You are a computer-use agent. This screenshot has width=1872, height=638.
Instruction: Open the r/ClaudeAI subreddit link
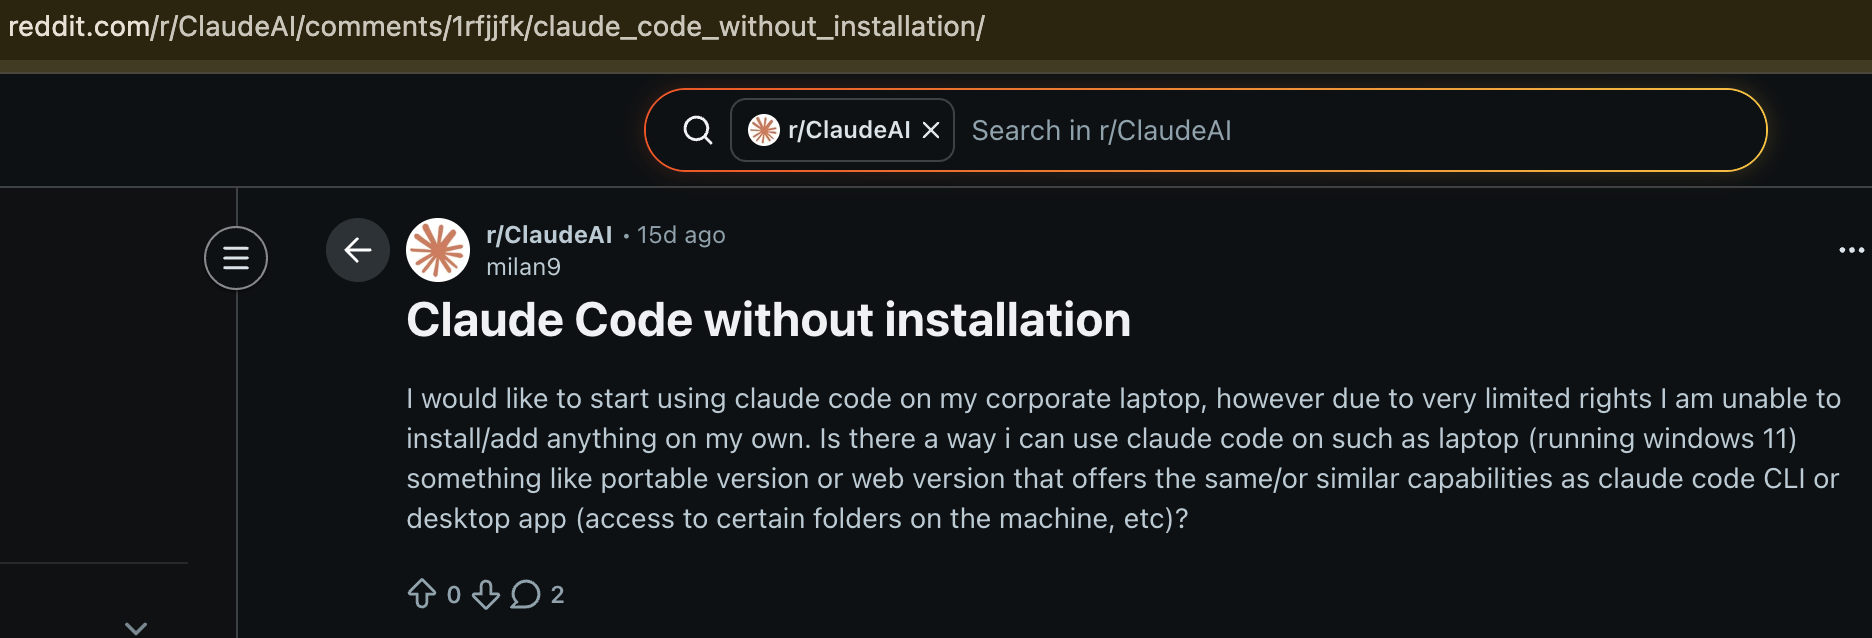(x=548, y=234)
